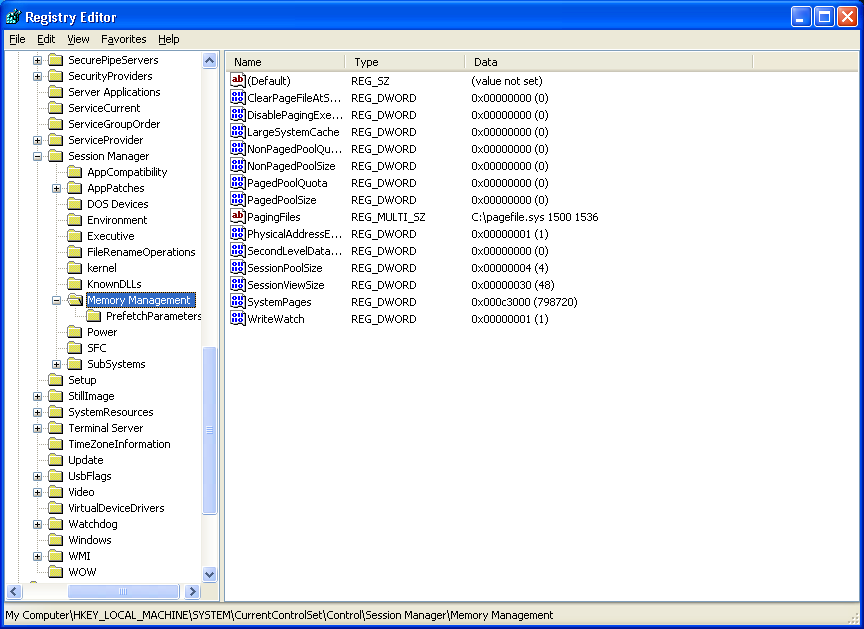The height and width of the screenshot is (629, 864).
Task: Click the PrefetchParameters folder icon
Action: [94, 316]
